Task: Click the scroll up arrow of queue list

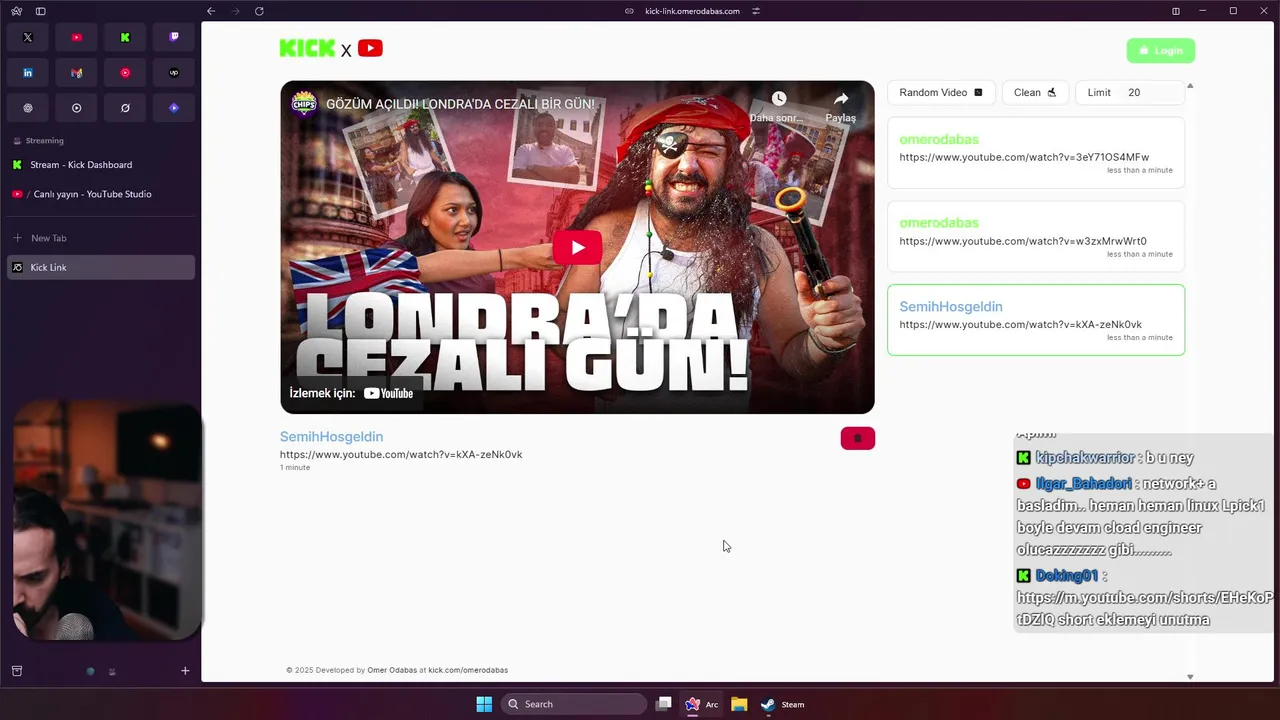Action: [x=1190, y=86]
